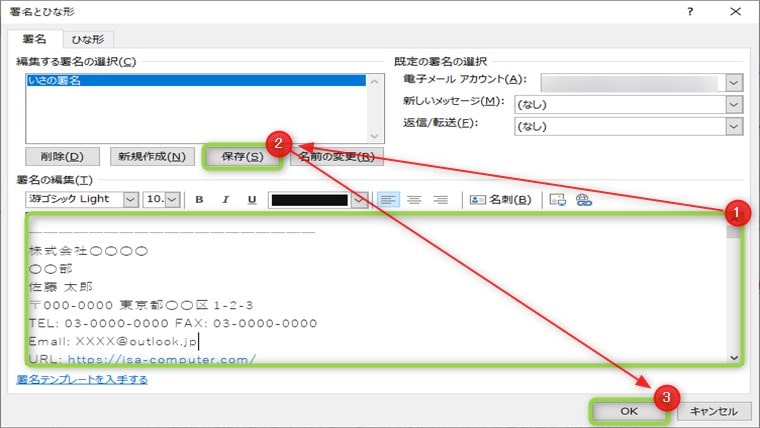The height and width of the screenshot is (428, 760).
Task: Center the signature text
Action: pos(414,200)
